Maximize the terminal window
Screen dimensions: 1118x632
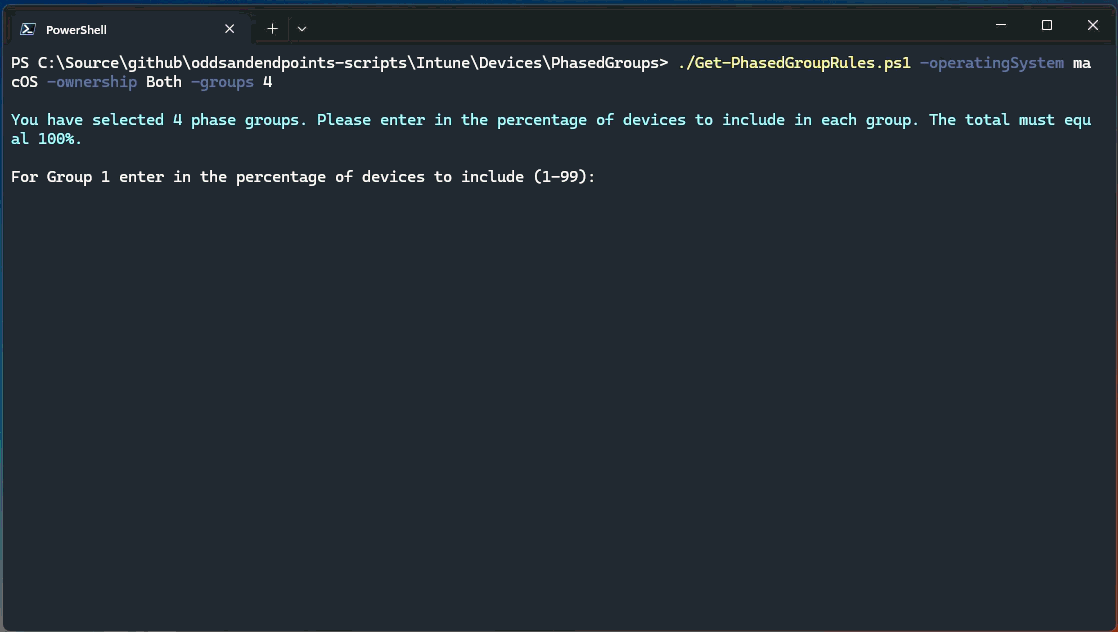(1047, 25)
